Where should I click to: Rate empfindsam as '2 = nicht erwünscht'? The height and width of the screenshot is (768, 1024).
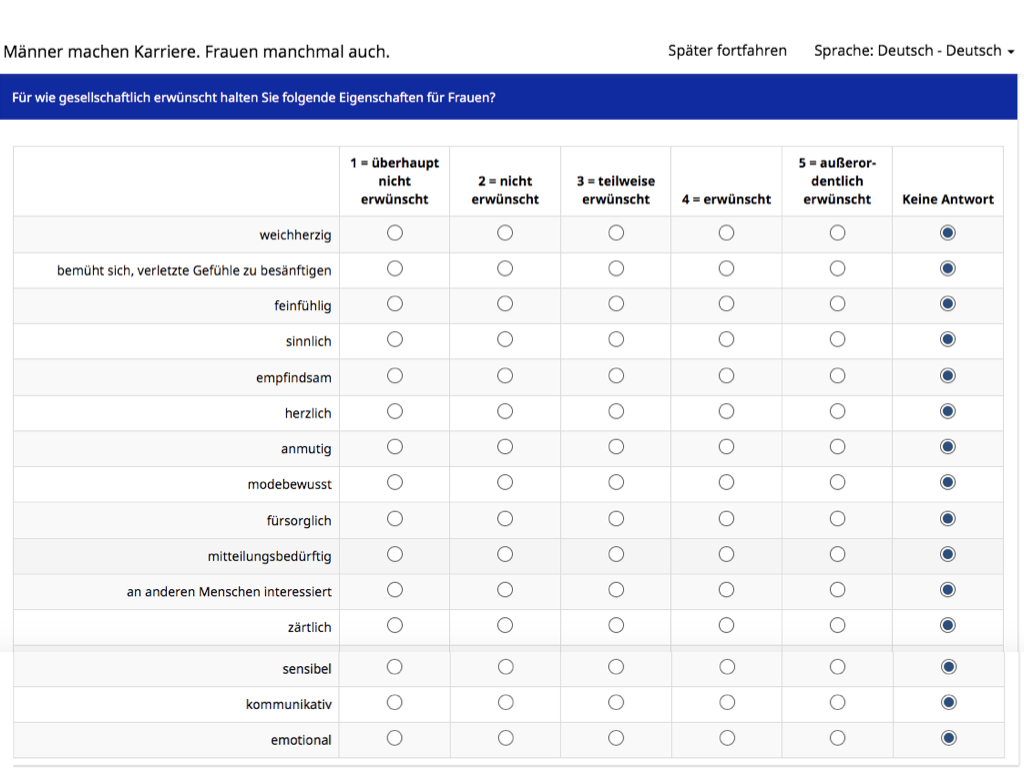505,376
